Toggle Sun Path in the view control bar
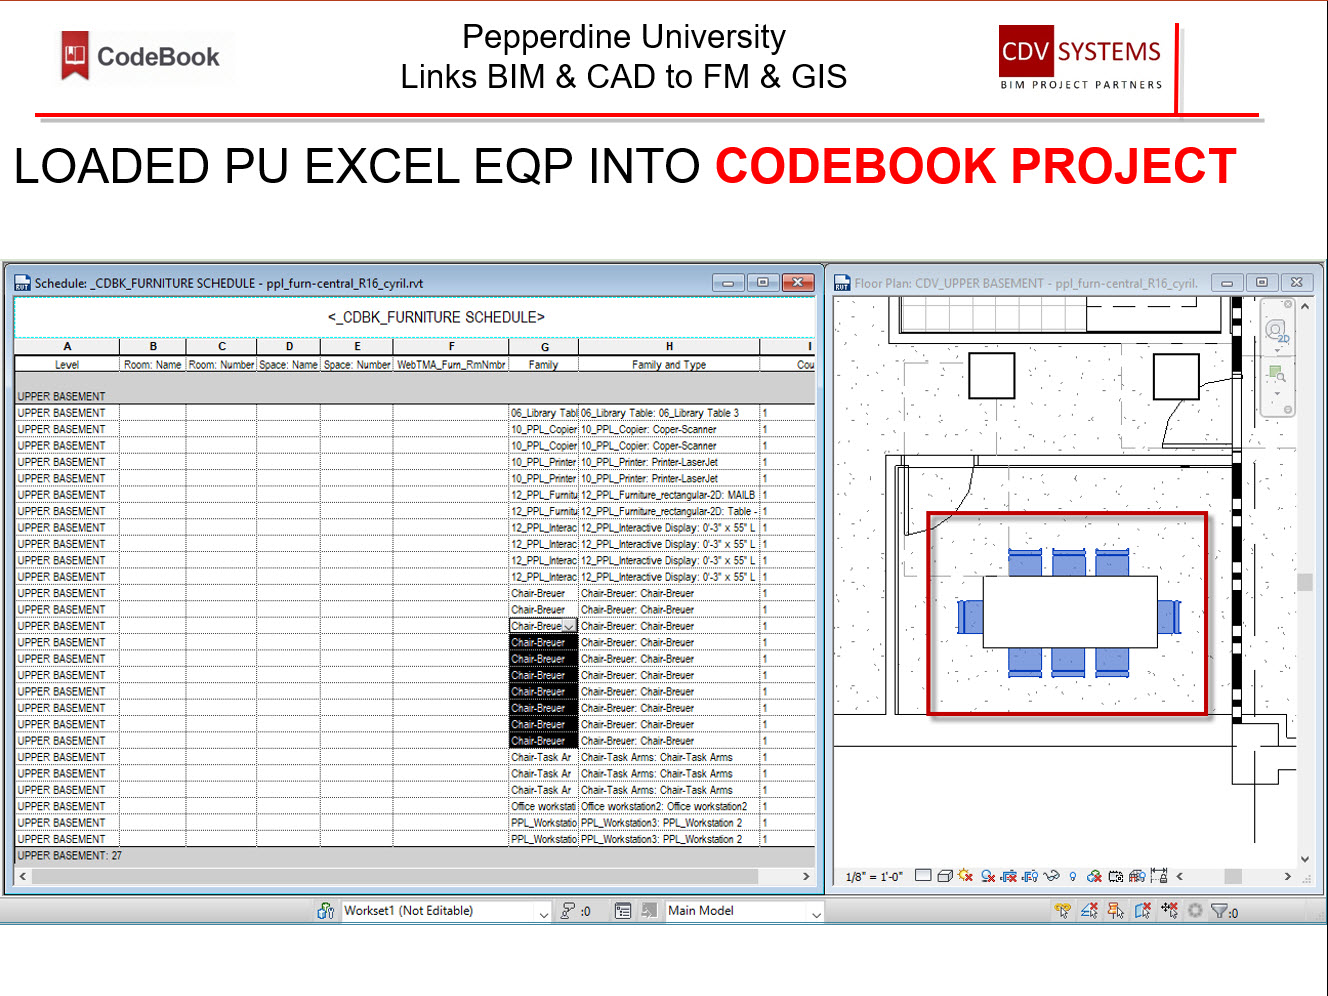The image size is (1328, 996). point(965,876)
